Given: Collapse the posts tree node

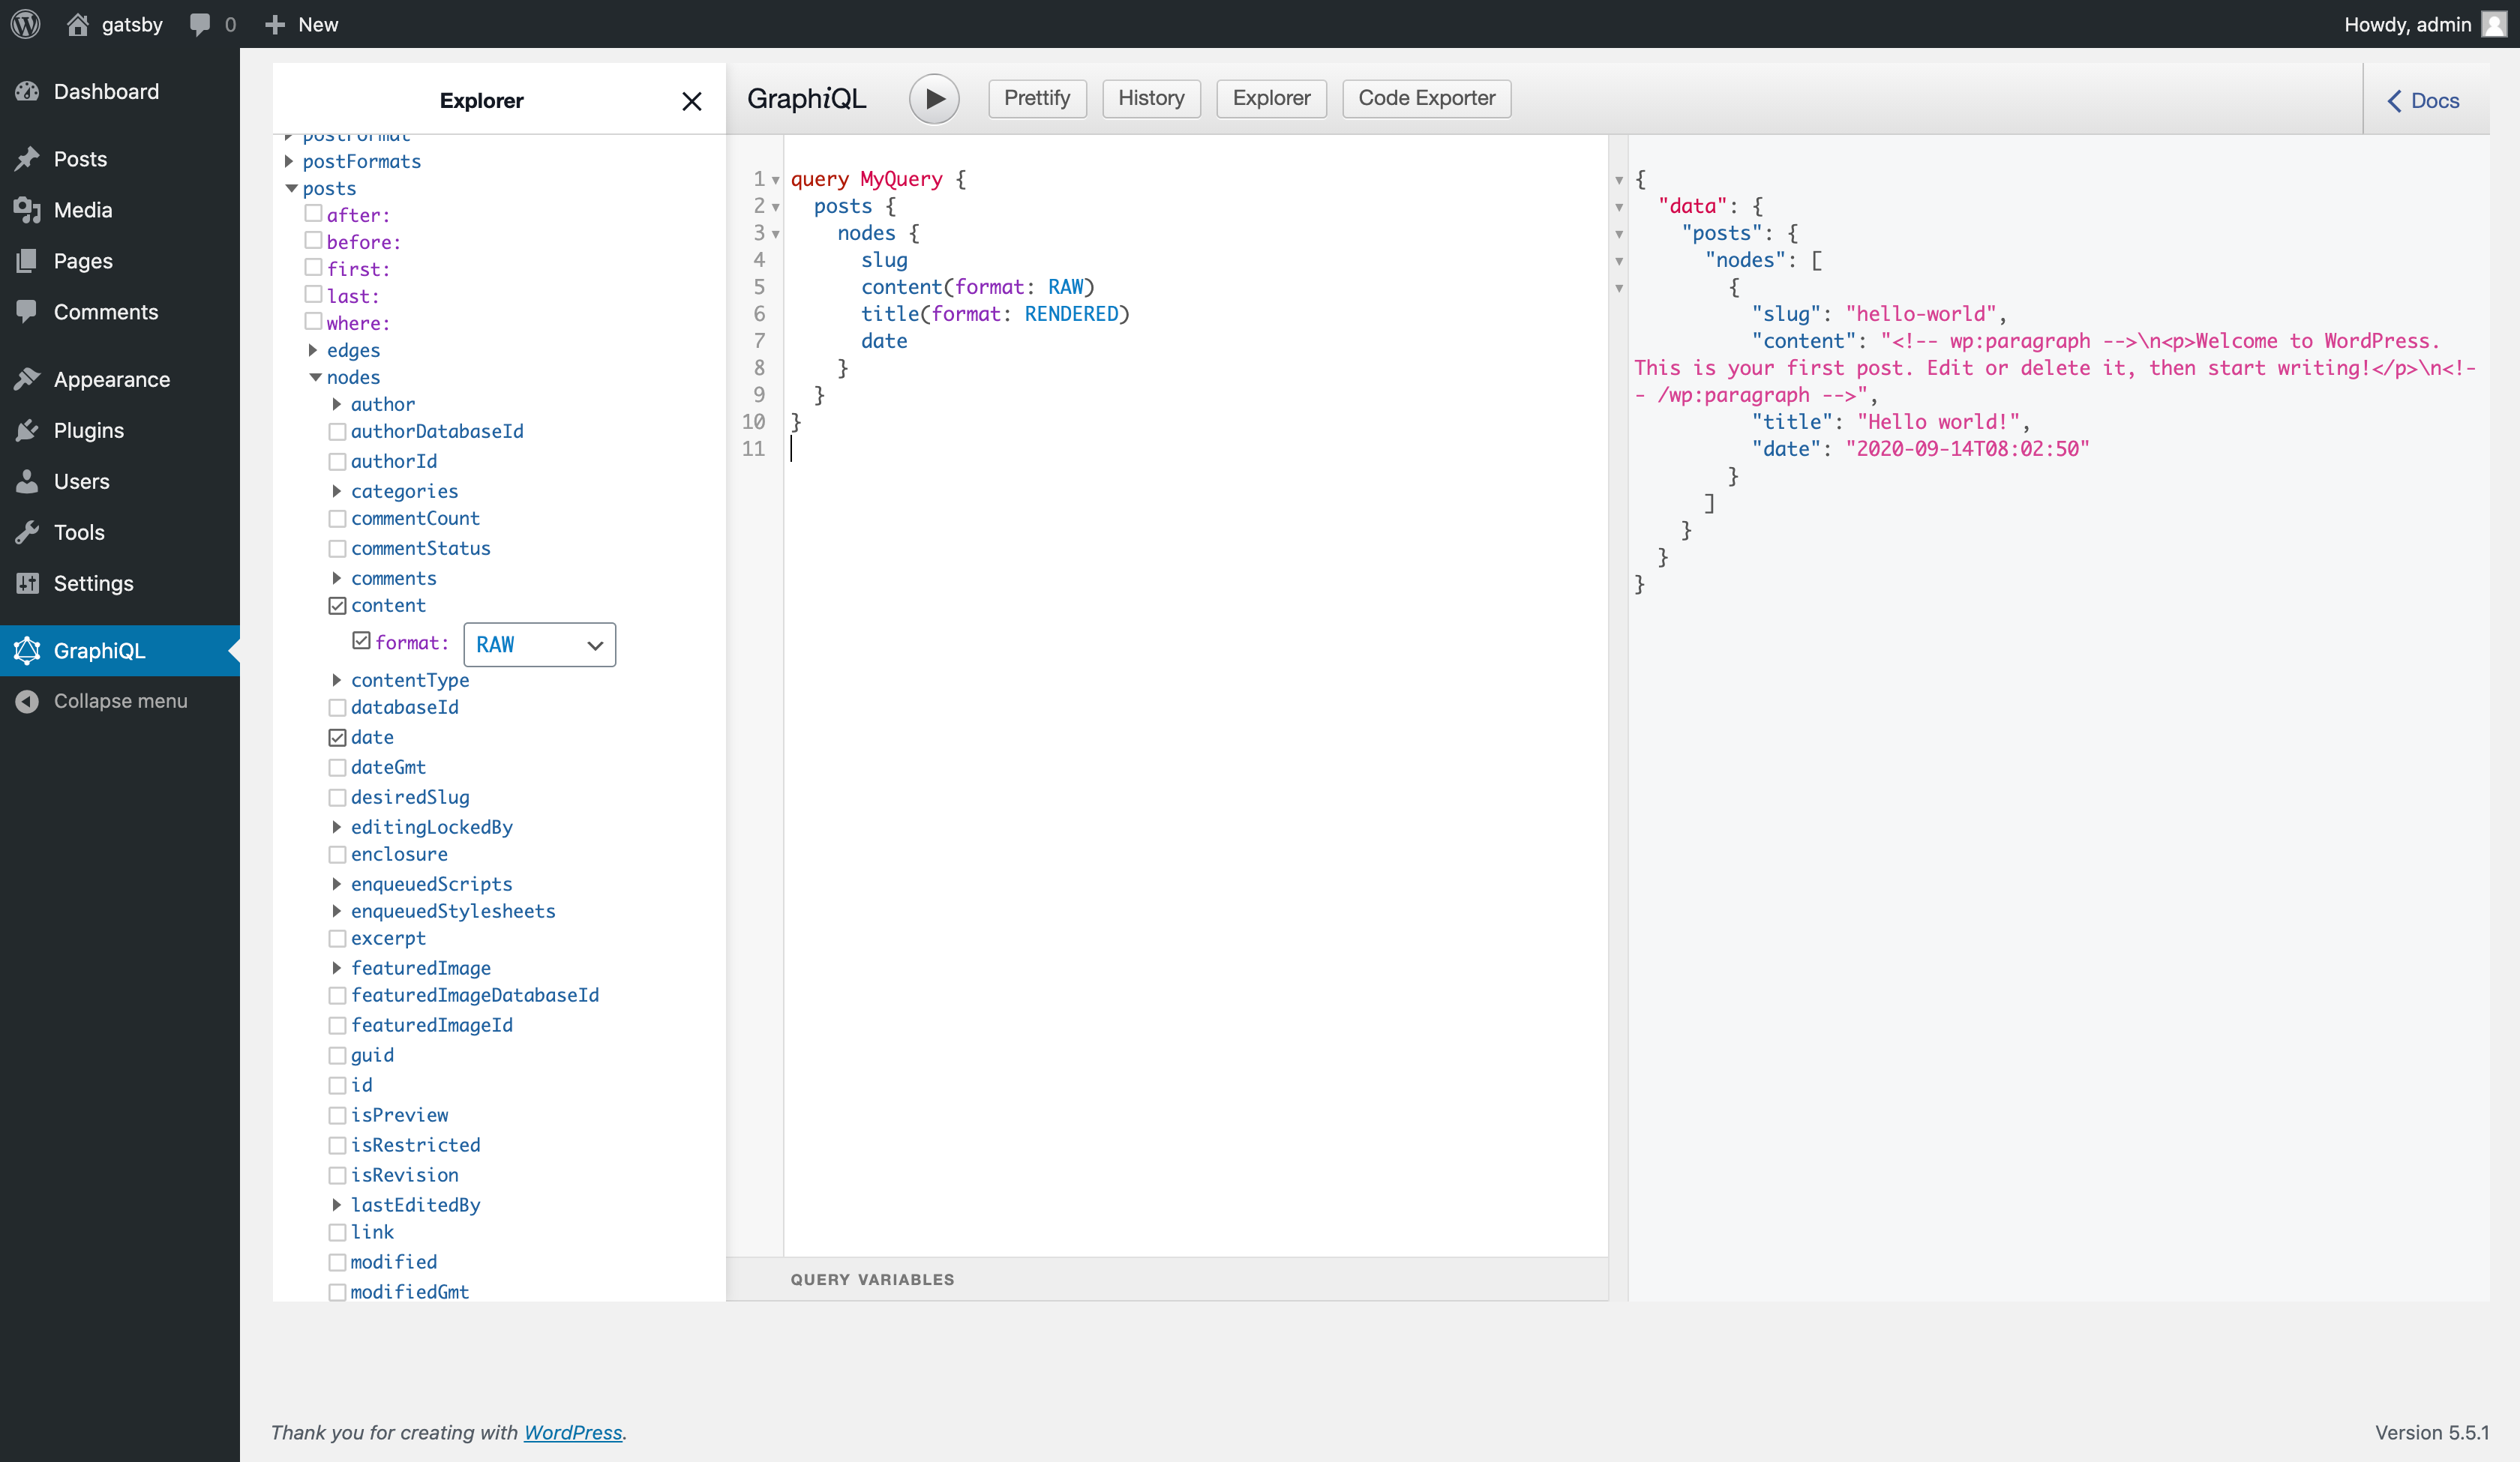Looking at the screenshot, I should pos(292,188).
